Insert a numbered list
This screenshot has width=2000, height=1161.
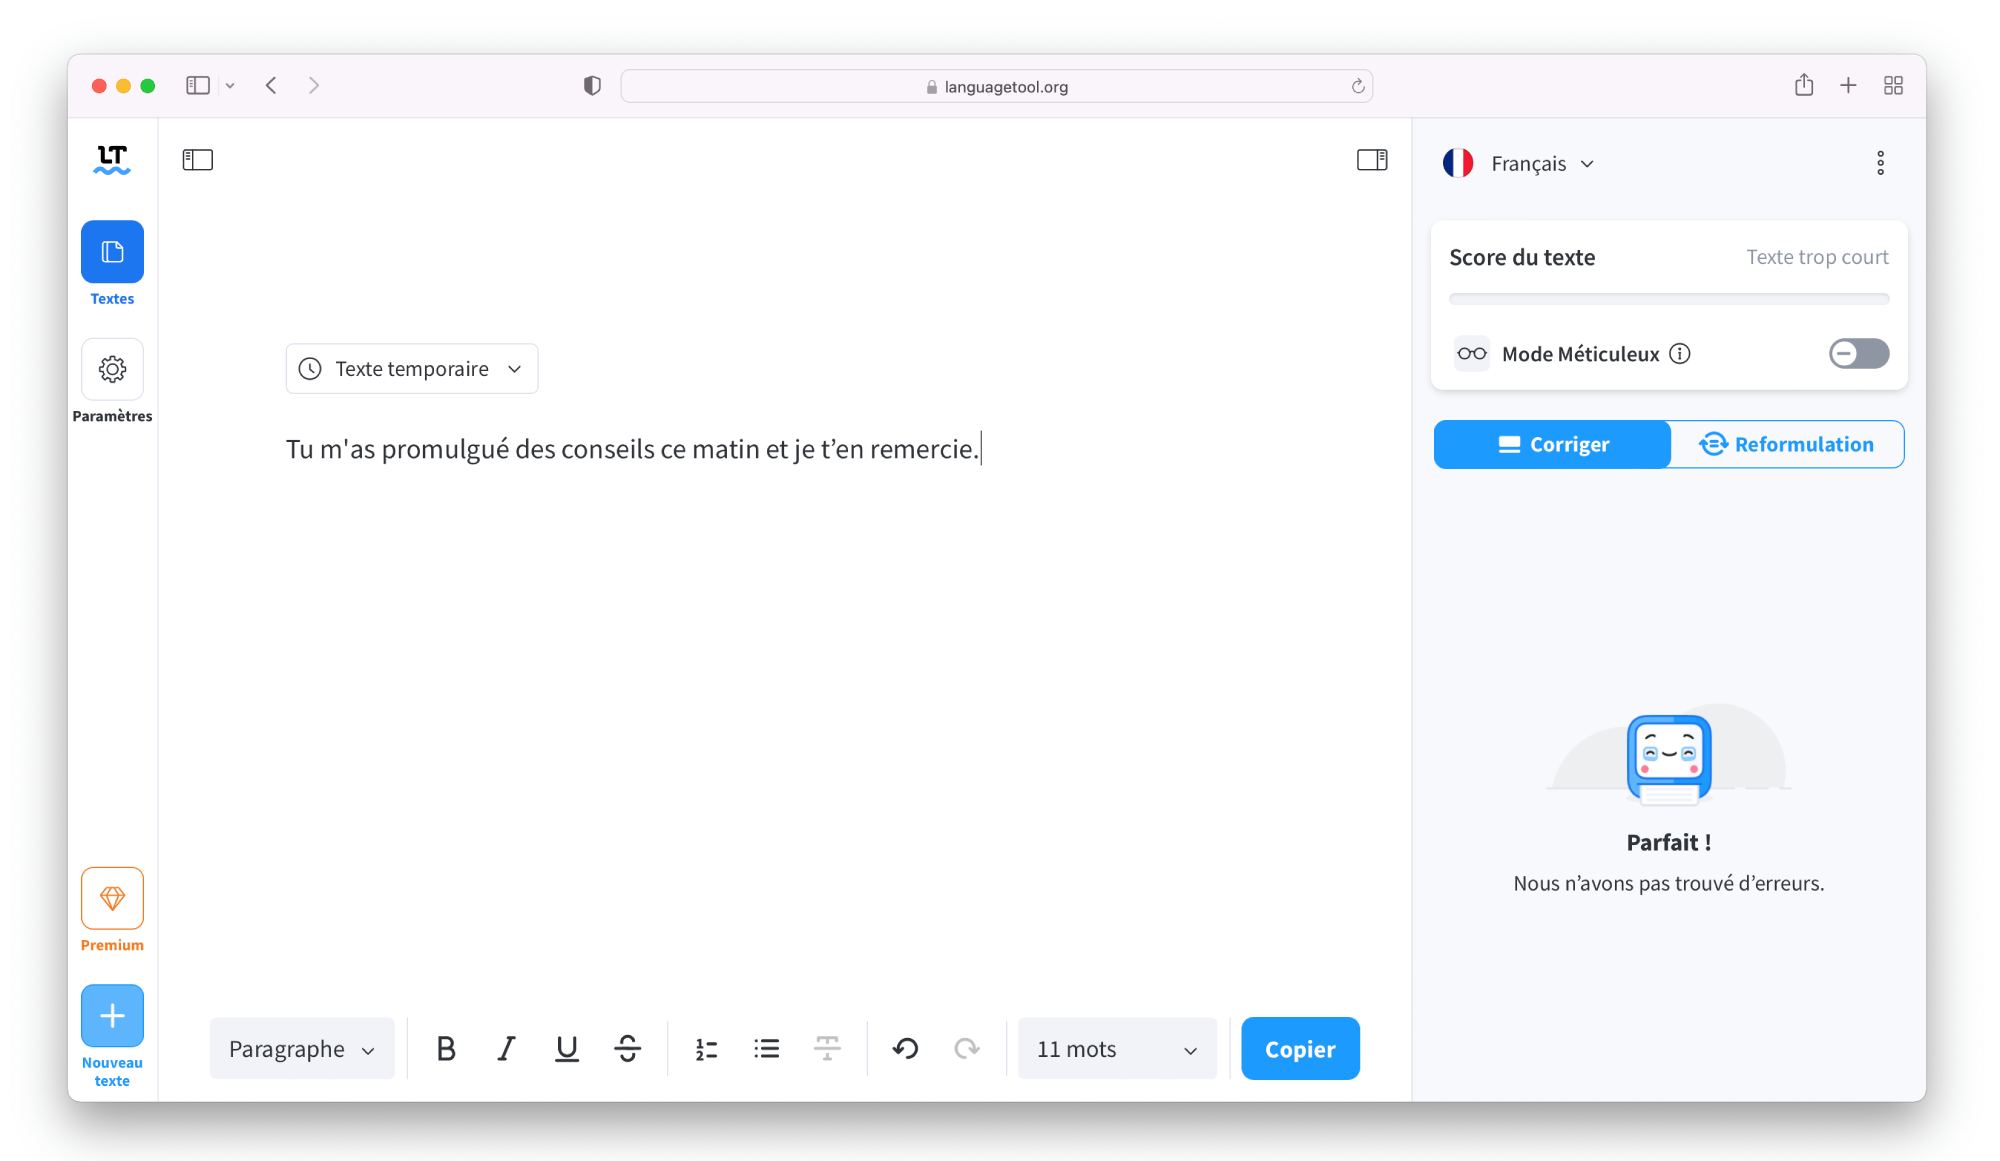(705, 1048)
